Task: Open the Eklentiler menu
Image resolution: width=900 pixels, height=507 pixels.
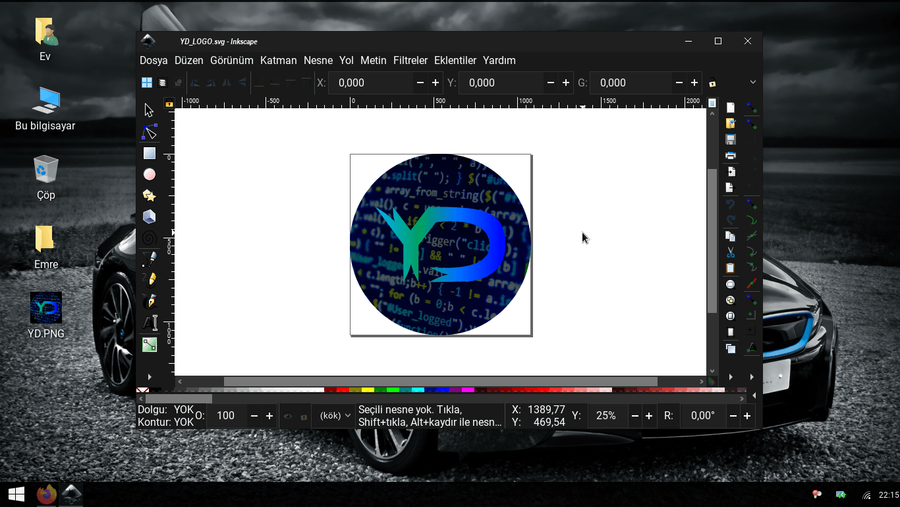Action: pos(455,60)
